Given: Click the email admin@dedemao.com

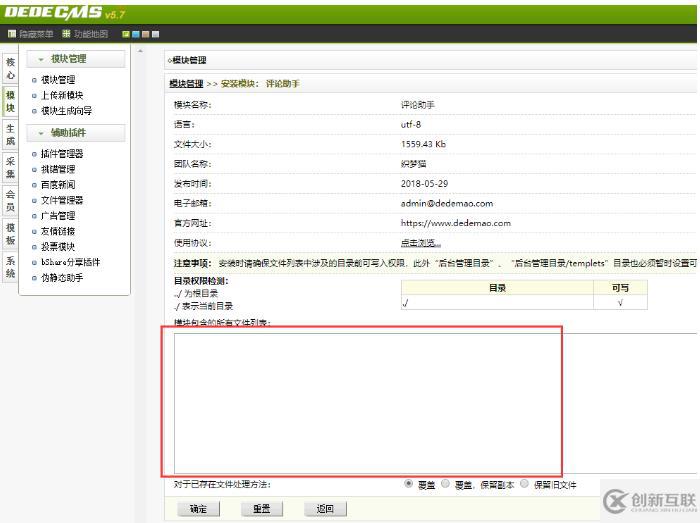Looking at the screenshot, I should tap(447, 203).
